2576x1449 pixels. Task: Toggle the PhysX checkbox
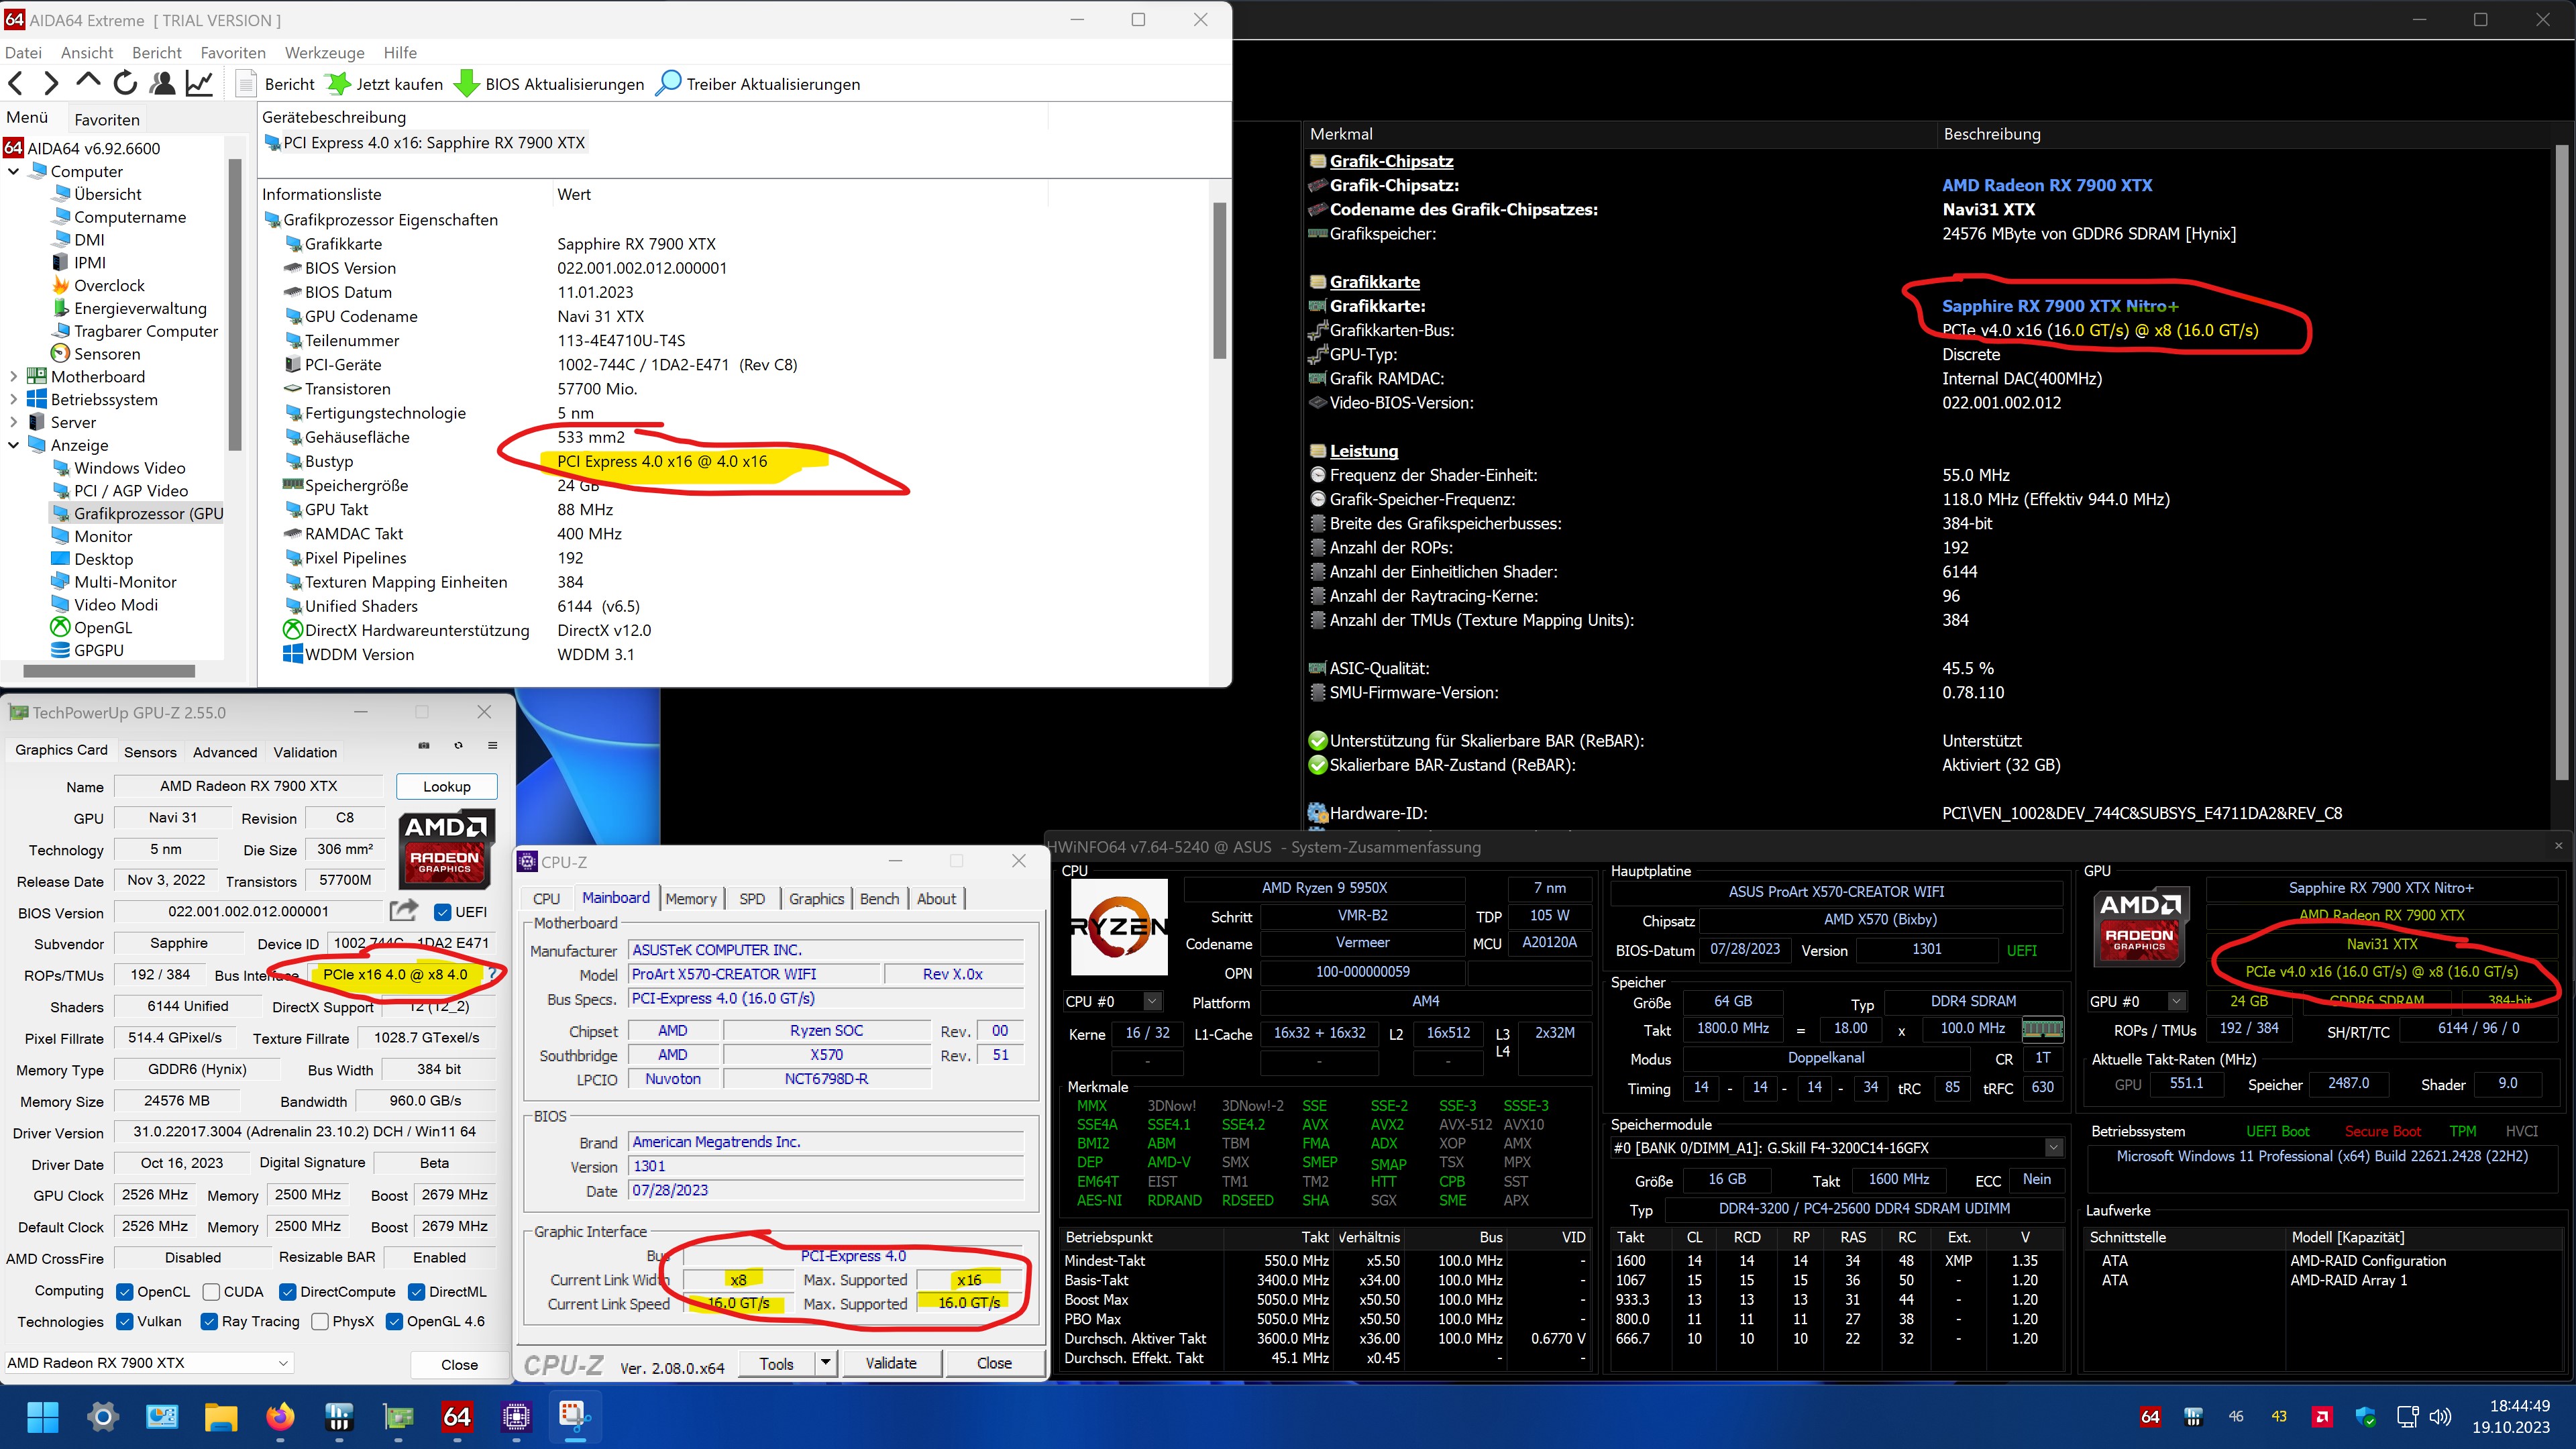(x=320, y=1322)
